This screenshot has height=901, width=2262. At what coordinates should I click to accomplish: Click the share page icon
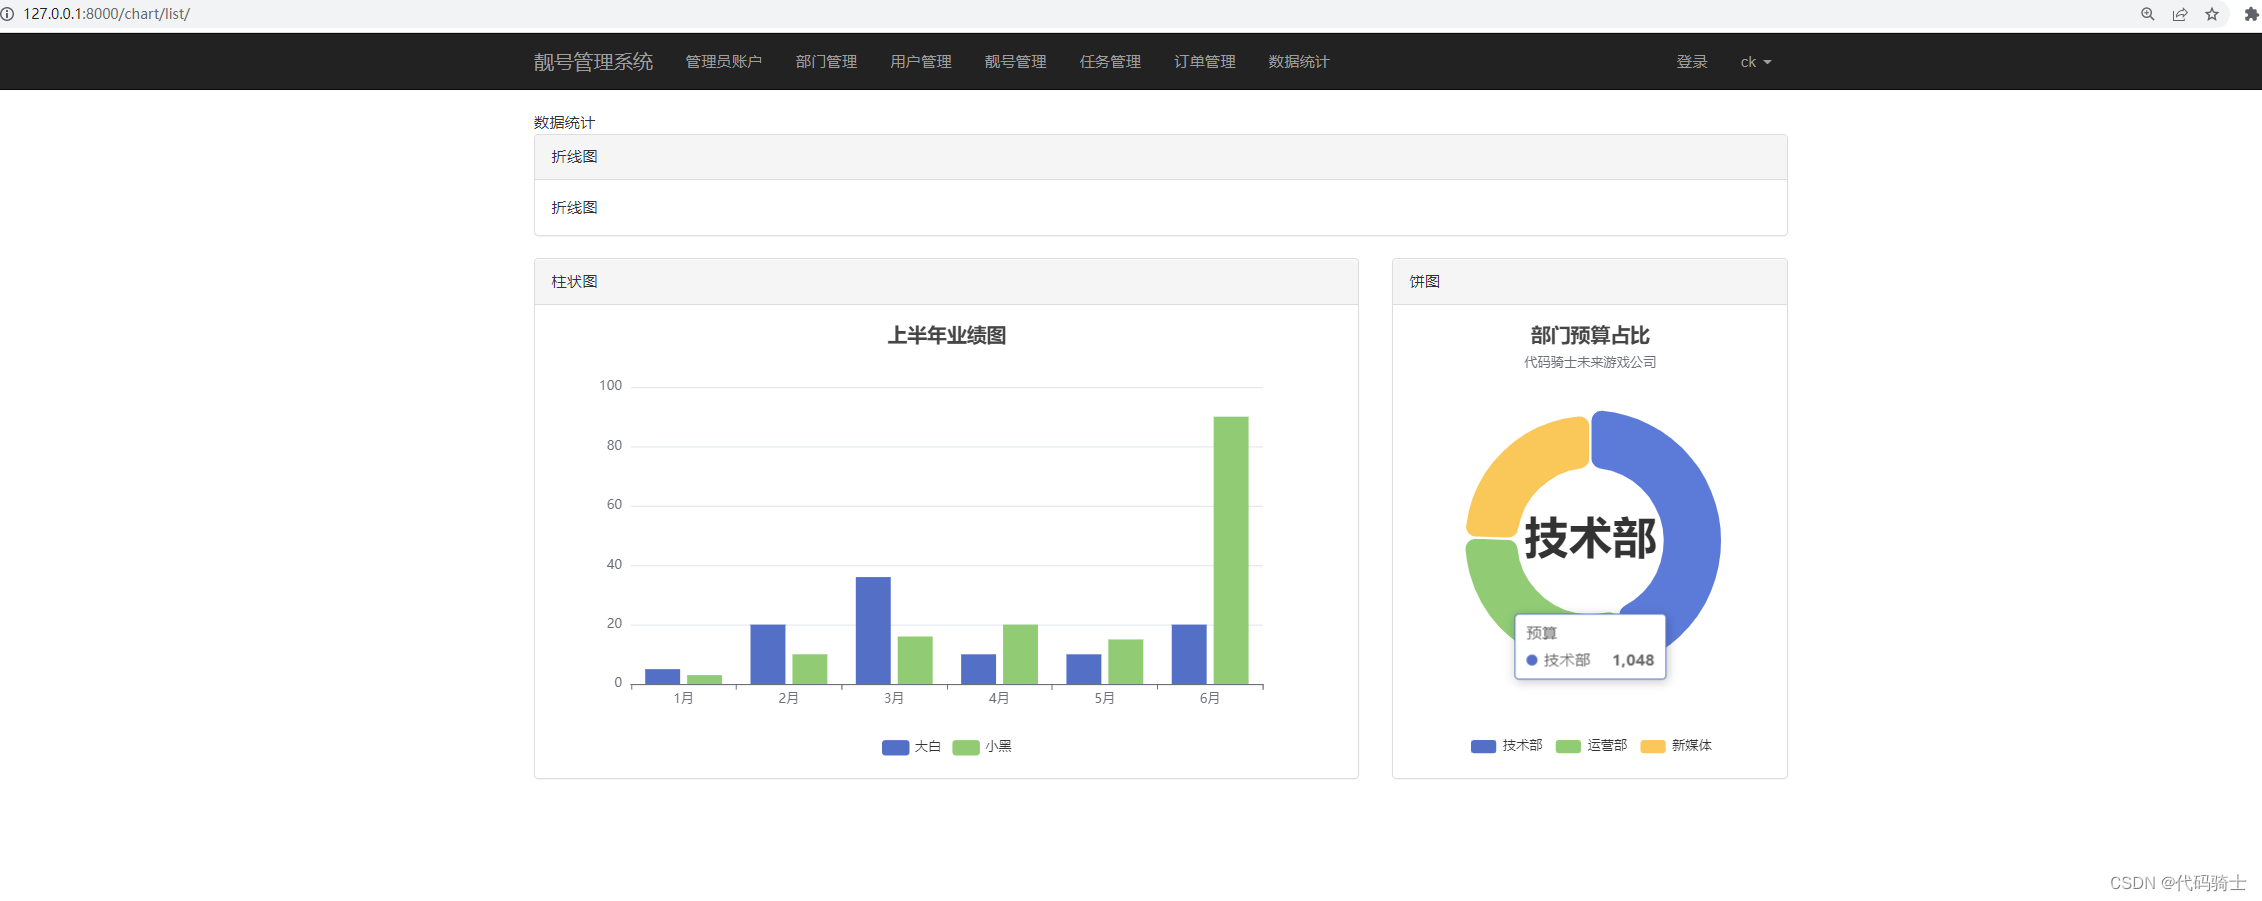2180,14
